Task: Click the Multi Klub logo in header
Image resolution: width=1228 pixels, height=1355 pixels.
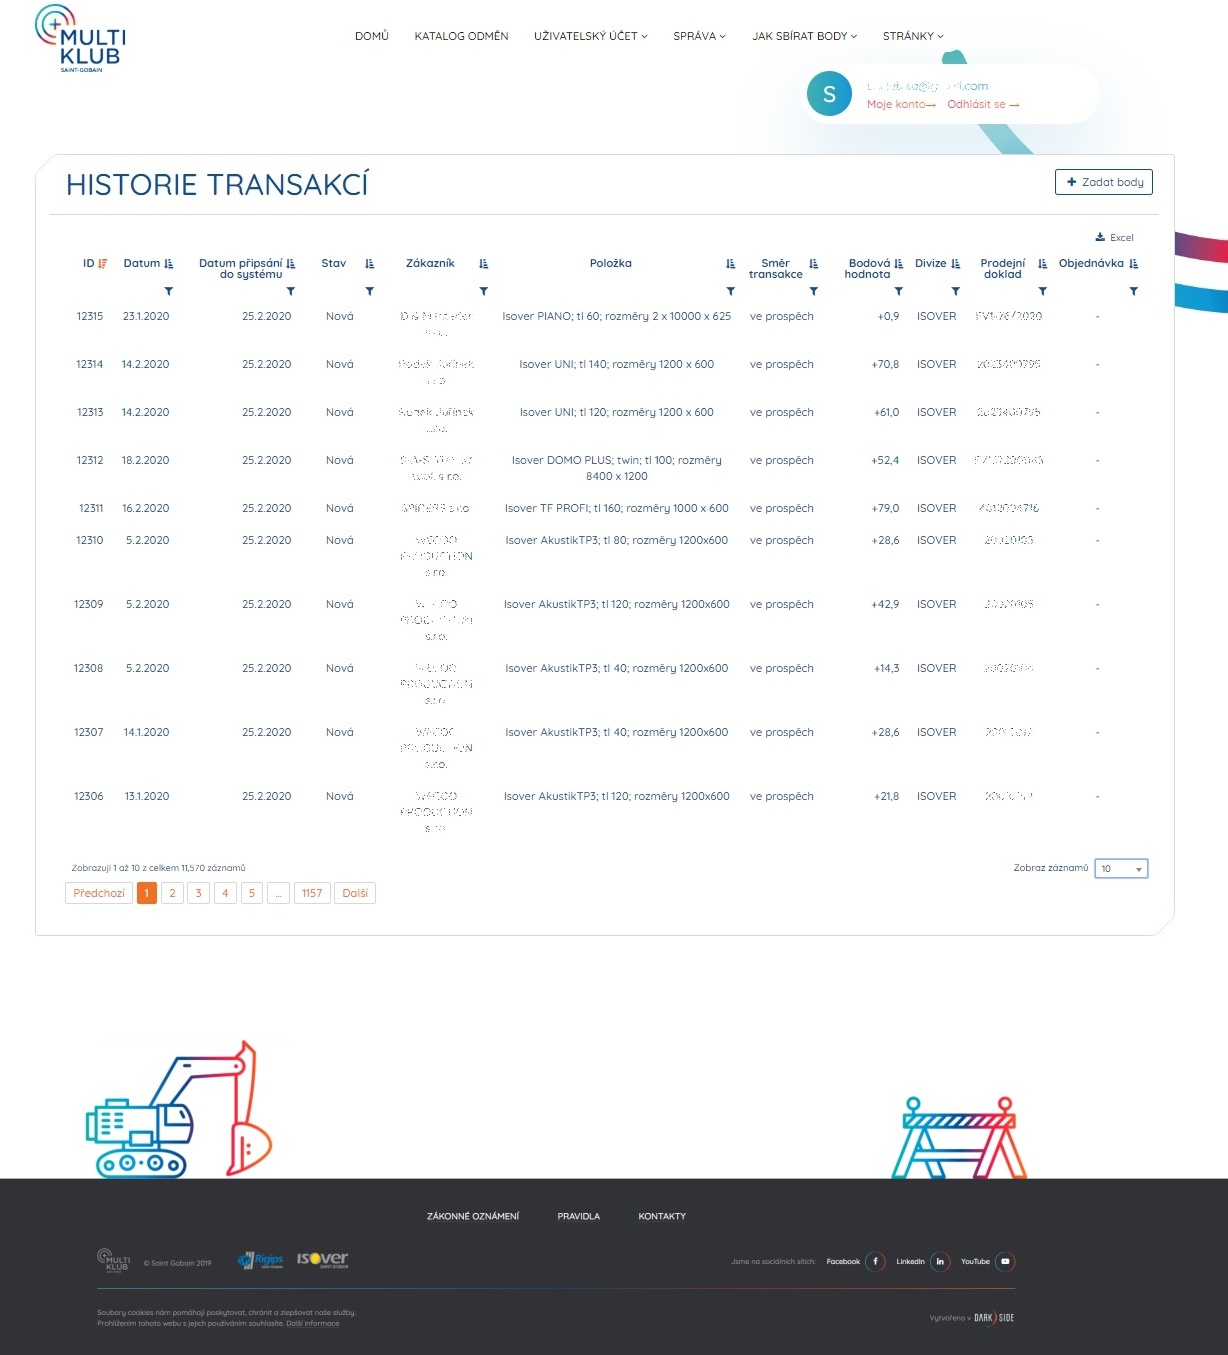Action: [81, 38]
